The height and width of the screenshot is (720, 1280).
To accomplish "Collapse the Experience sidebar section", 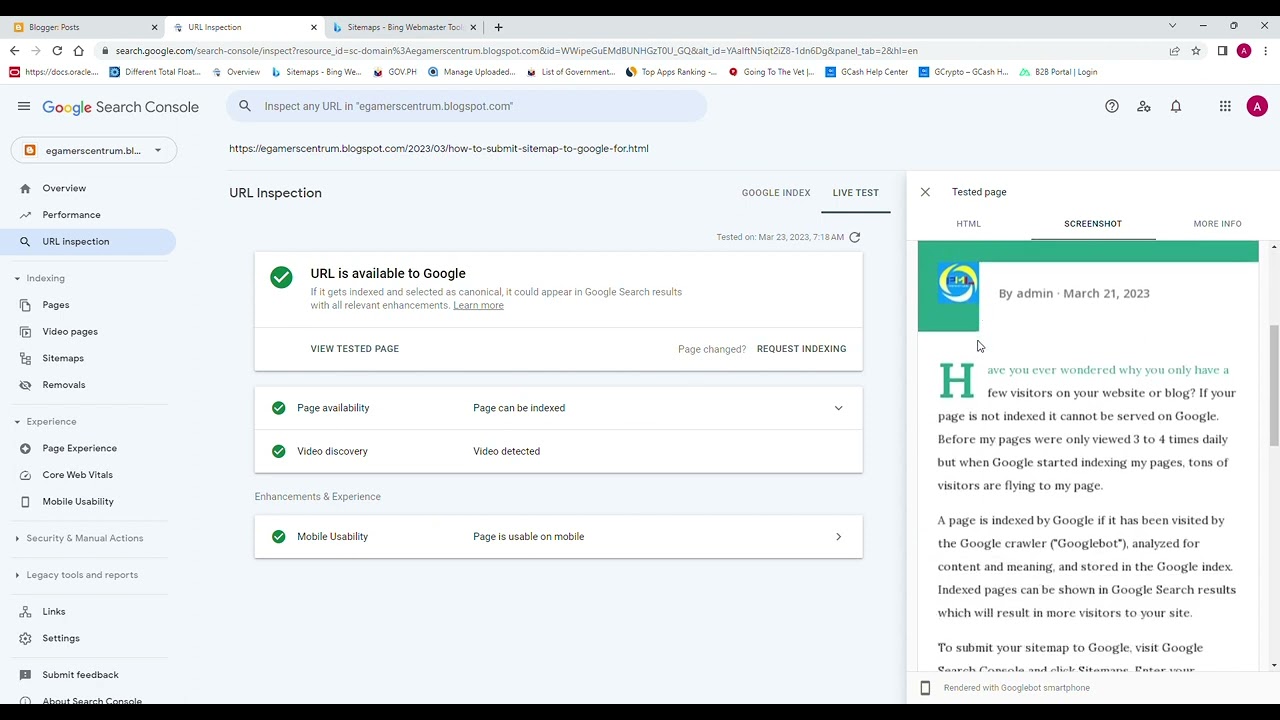I will click(17, 422).
